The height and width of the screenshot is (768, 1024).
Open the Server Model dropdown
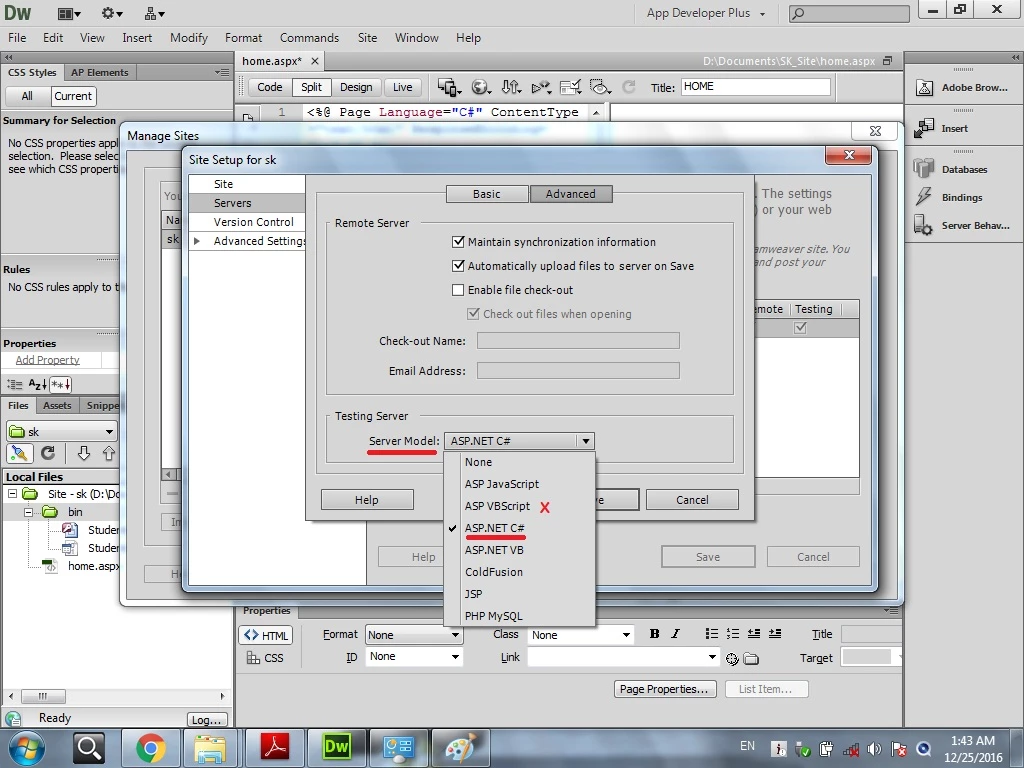519,441
